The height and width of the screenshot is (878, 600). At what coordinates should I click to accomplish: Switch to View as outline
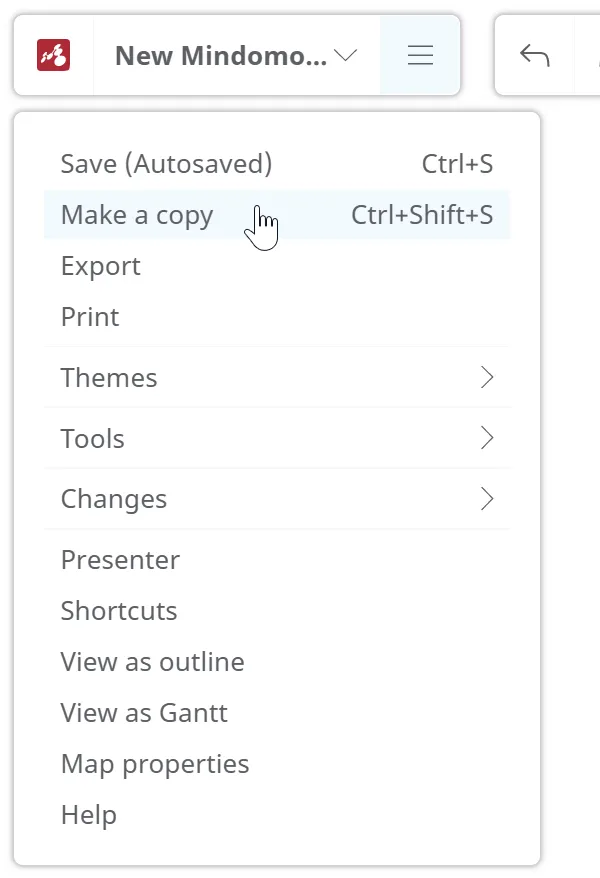(x=152, y=662)
